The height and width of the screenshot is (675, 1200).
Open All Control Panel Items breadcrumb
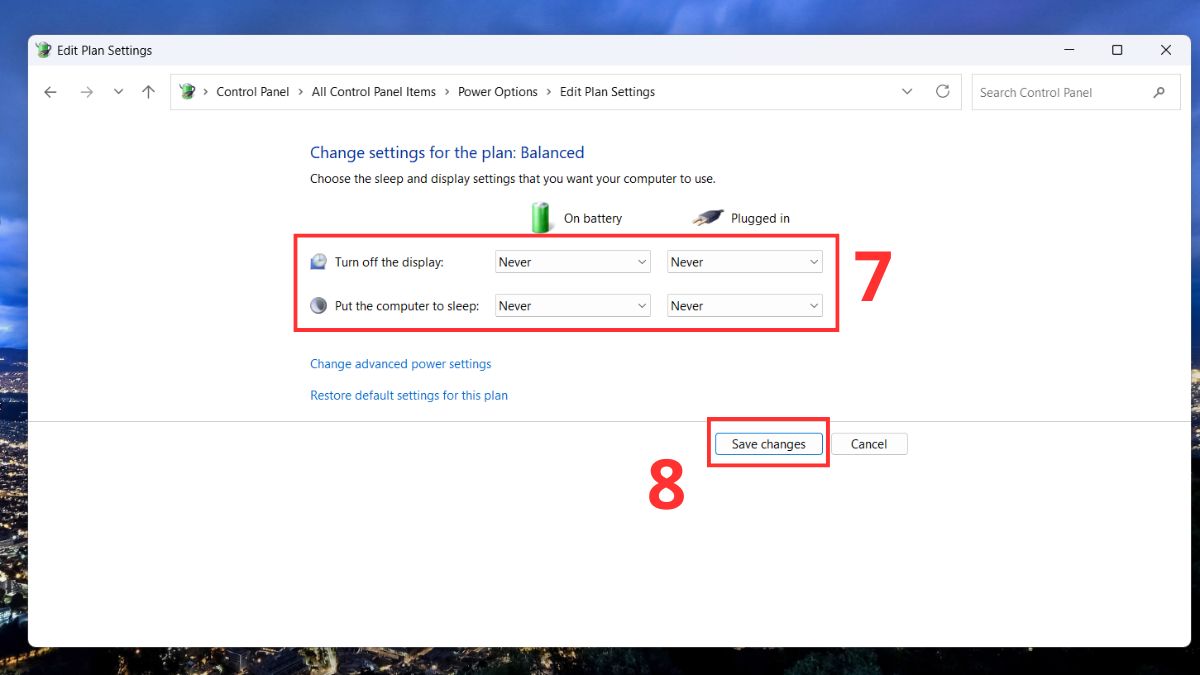coord(373,92)
